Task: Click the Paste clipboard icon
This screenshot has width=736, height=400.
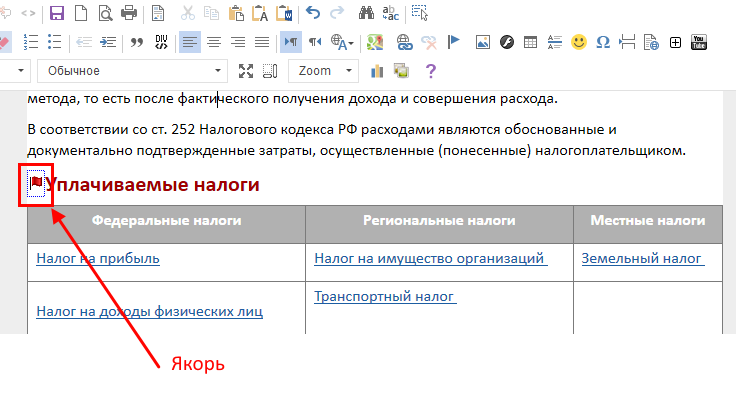Action: [x=236, y=13]
